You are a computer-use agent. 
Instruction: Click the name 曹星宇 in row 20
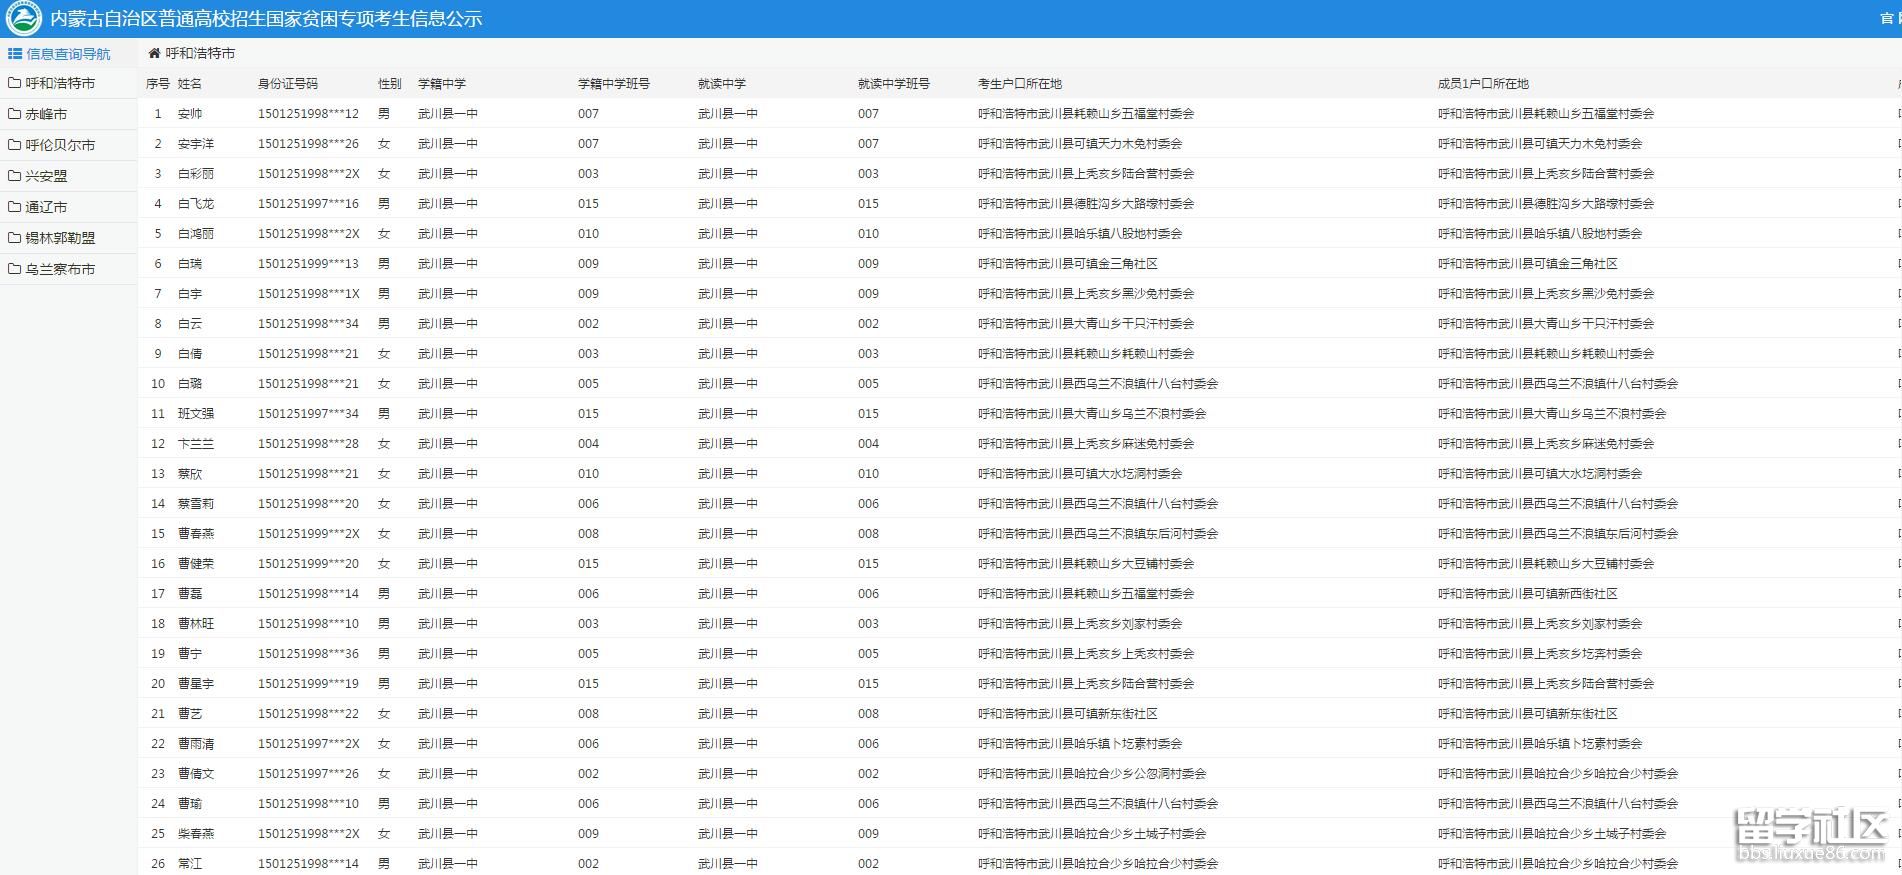196,684
